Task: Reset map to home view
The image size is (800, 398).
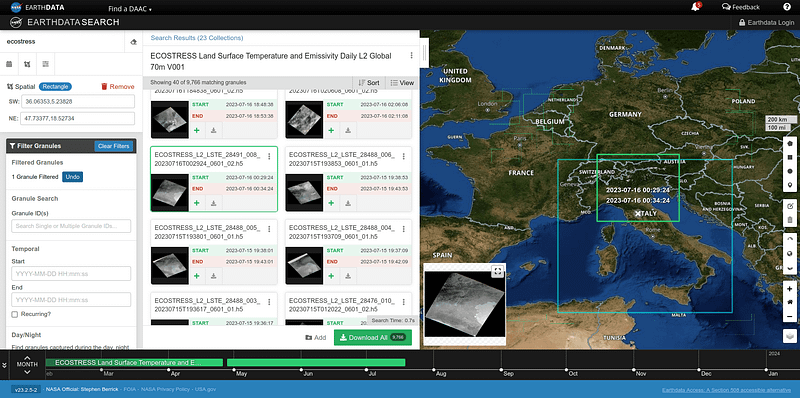Action: (x=790, y=303)
